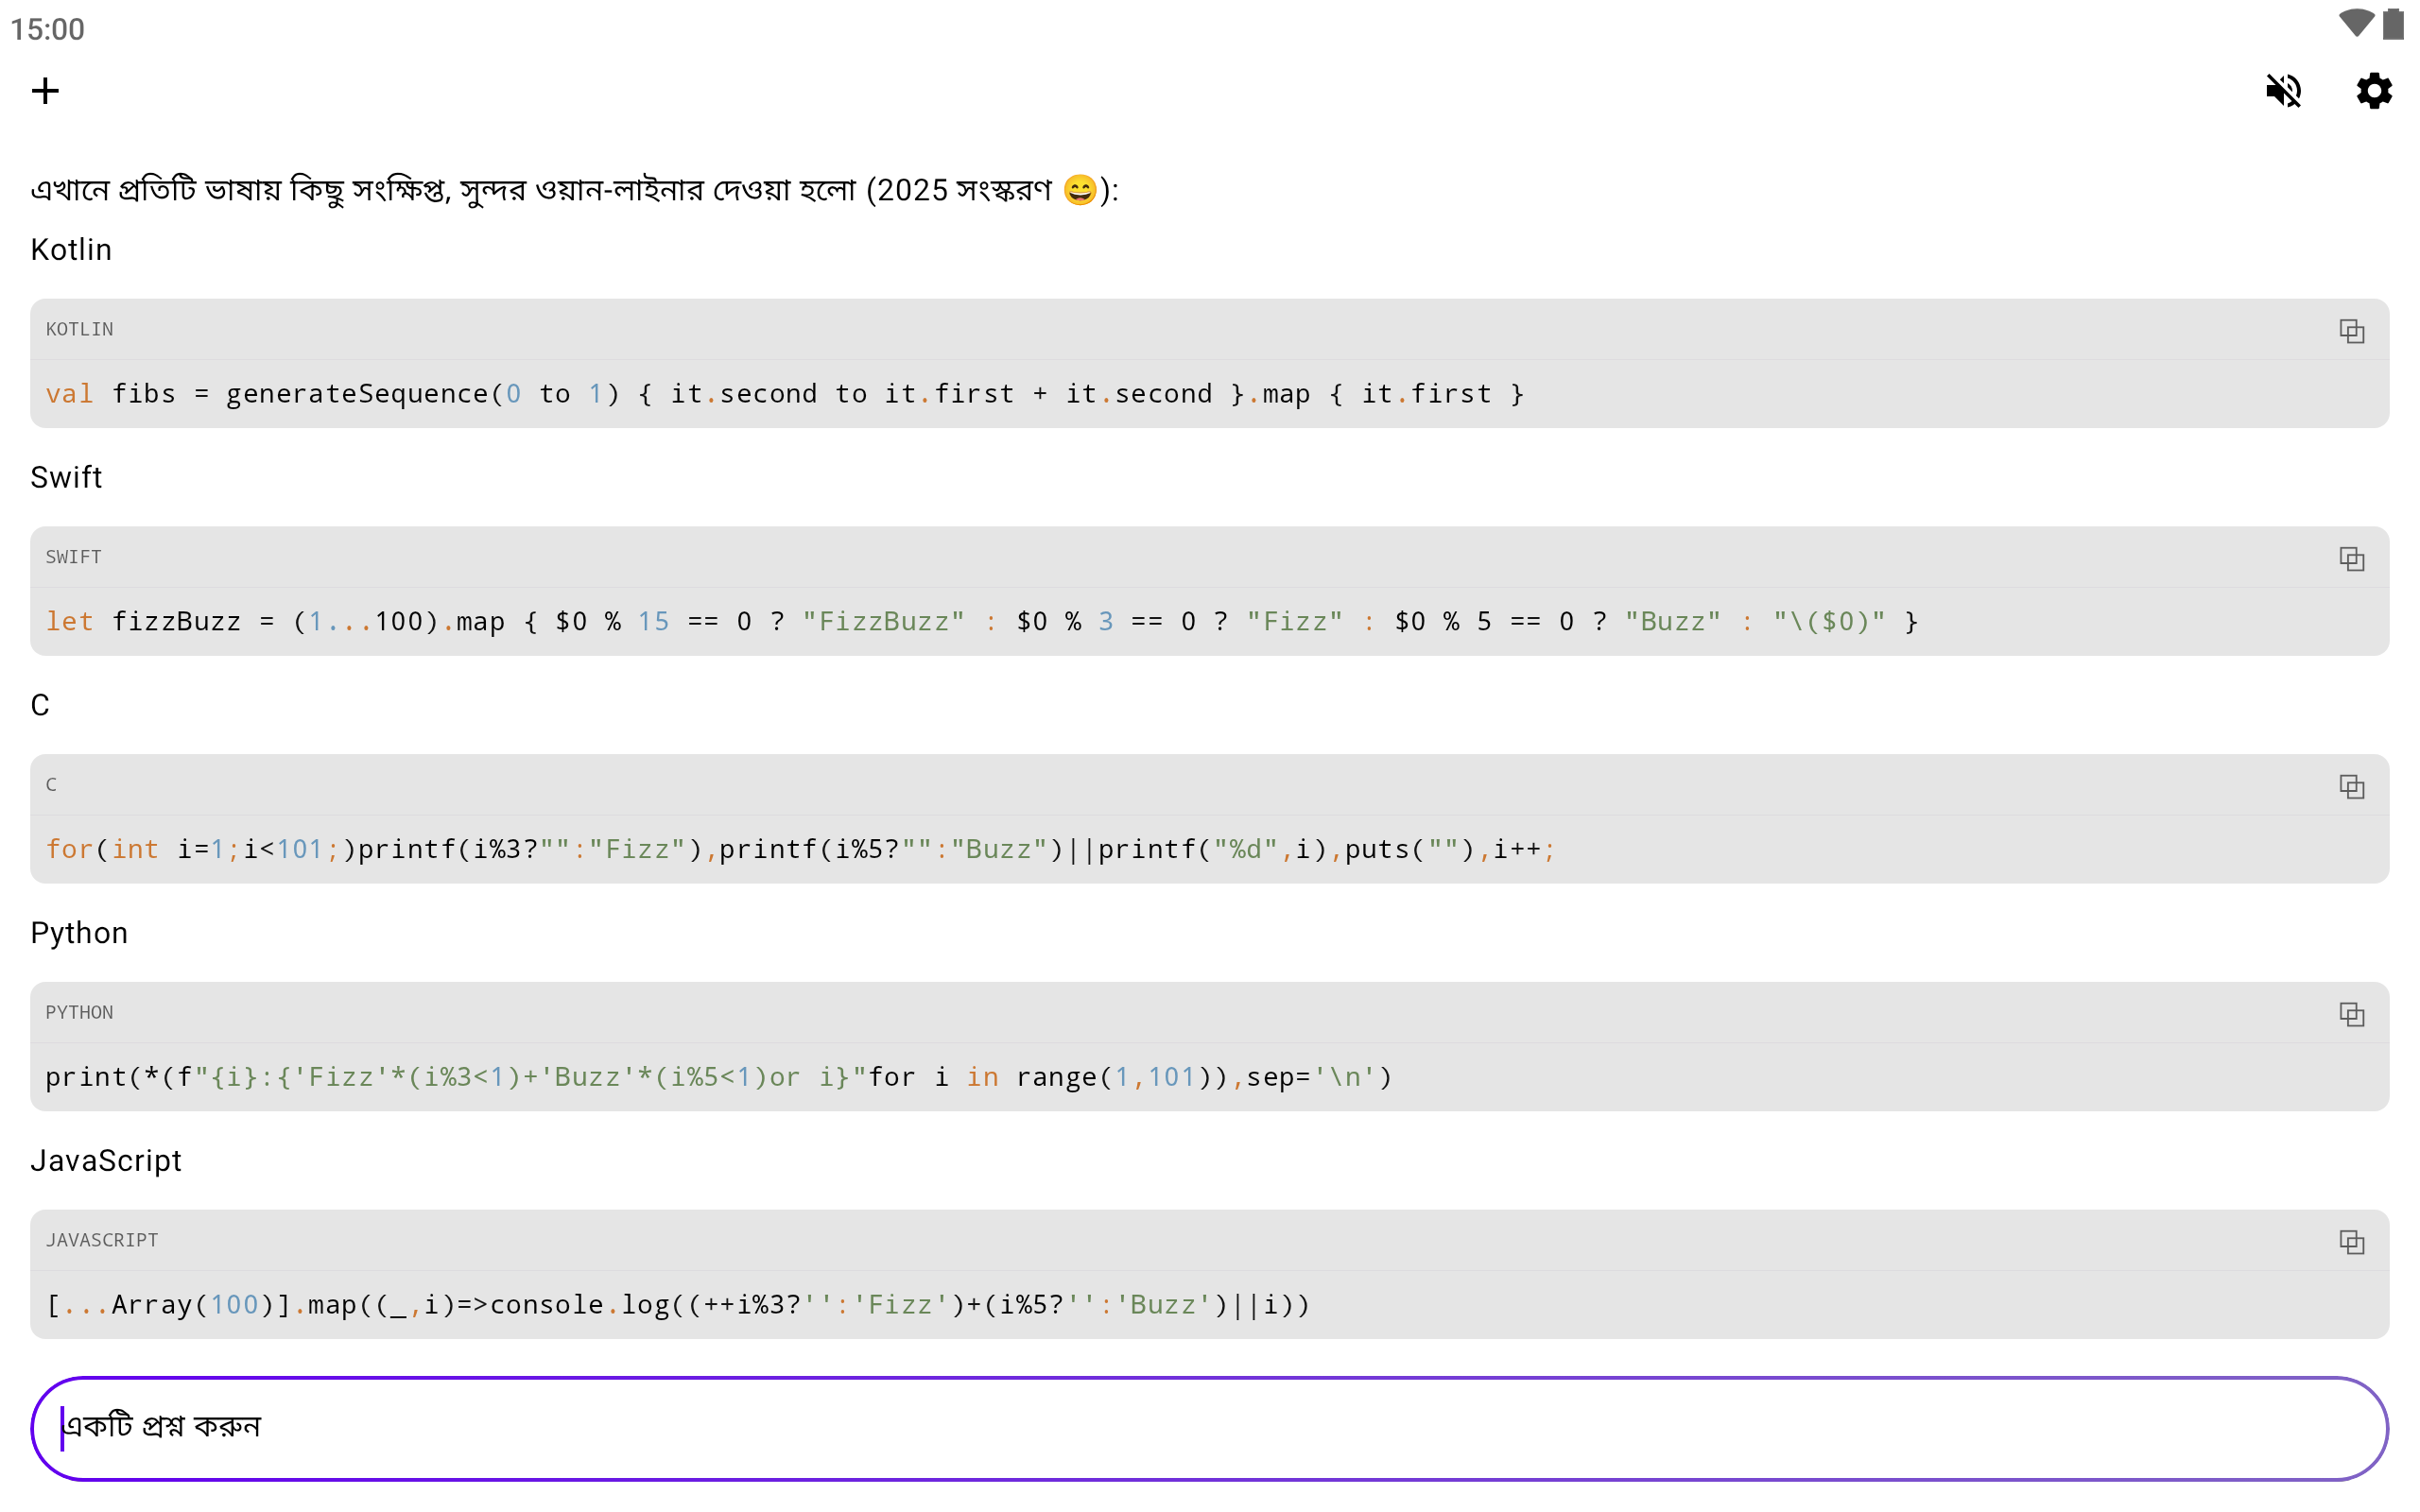
Task: Click the JavaScript Array map code line
Action: [678, 1305]
